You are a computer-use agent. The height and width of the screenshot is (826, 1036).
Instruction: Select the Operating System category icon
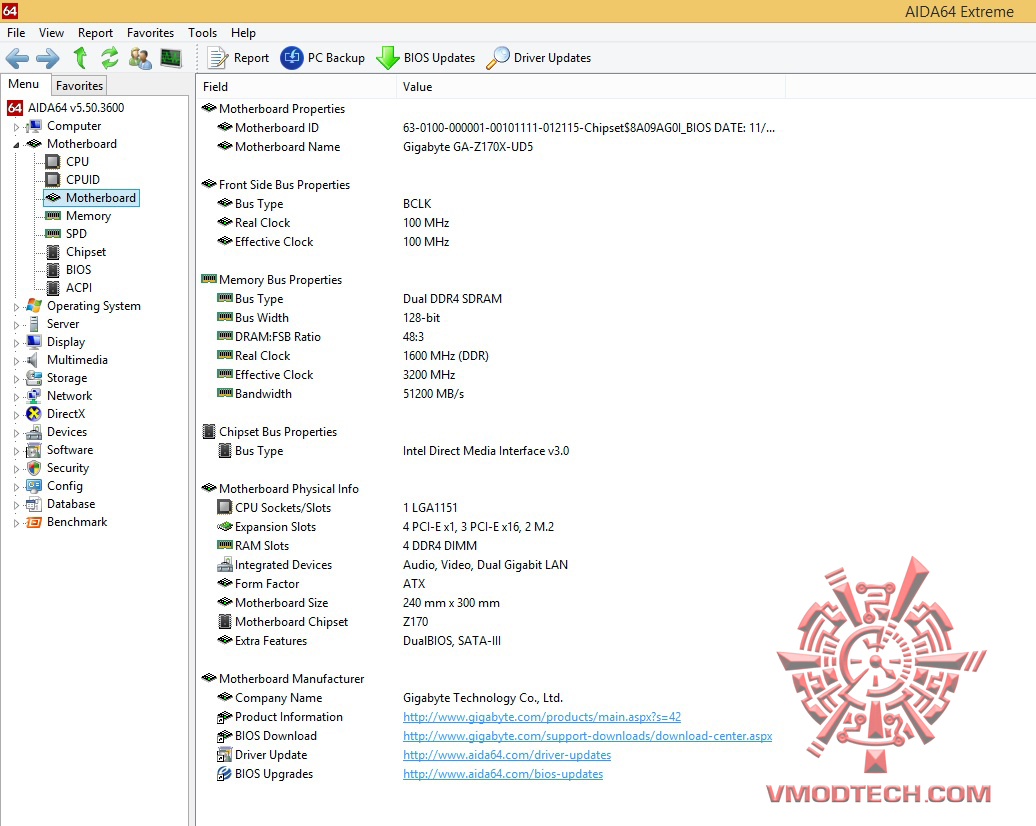click(34, 306)
